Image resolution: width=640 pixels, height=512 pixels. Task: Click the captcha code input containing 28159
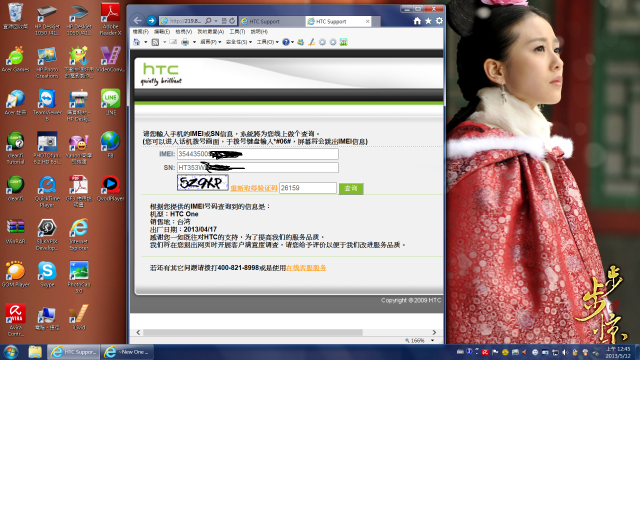[x=308, y=188]
